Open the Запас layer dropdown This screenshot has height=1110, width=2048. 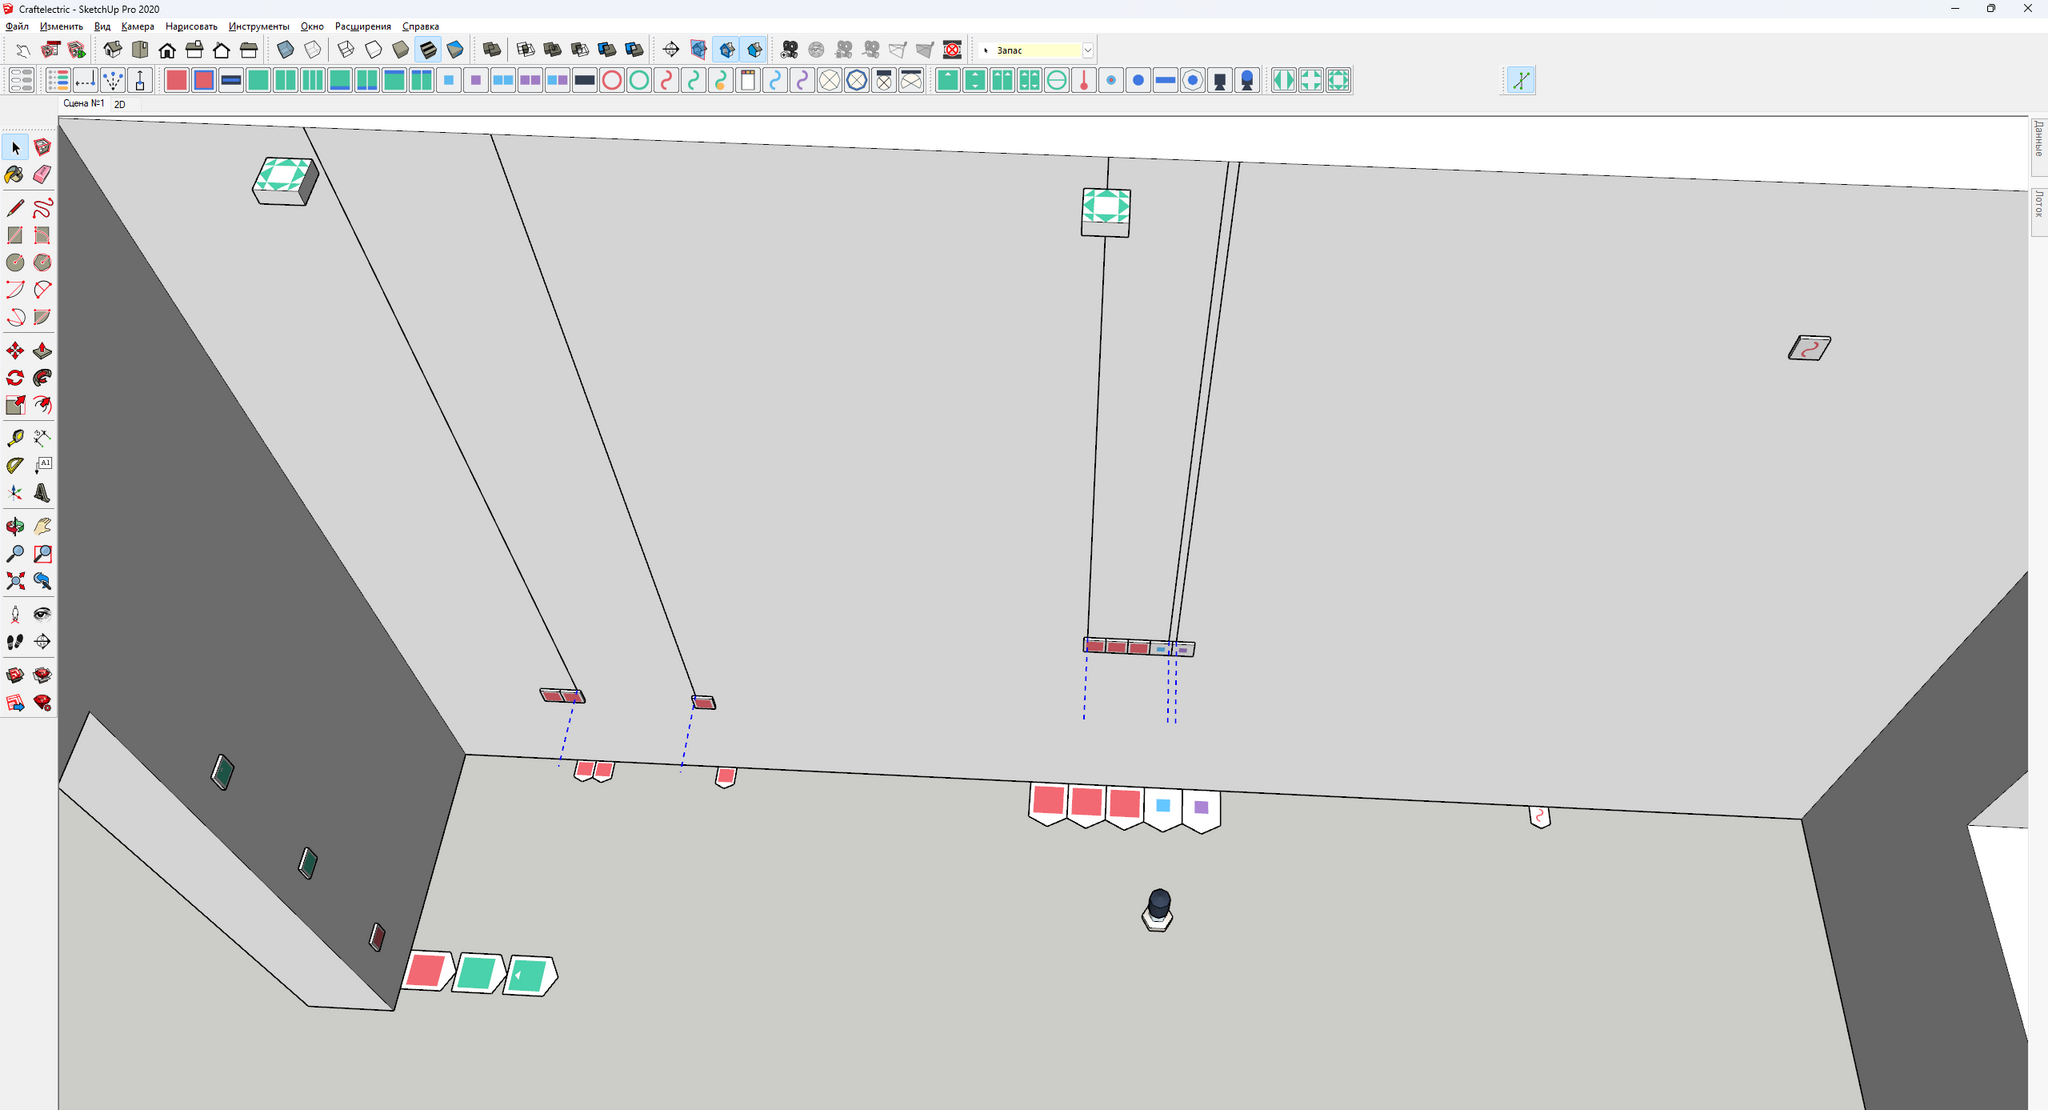pyautogui.click(x=1087, y=50)
